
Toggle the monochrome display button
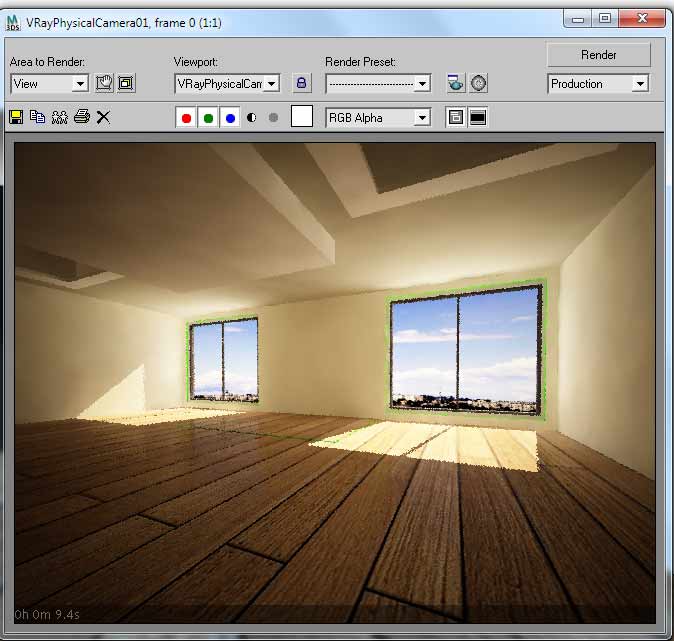pyautogui.click(x=273, y=117)
